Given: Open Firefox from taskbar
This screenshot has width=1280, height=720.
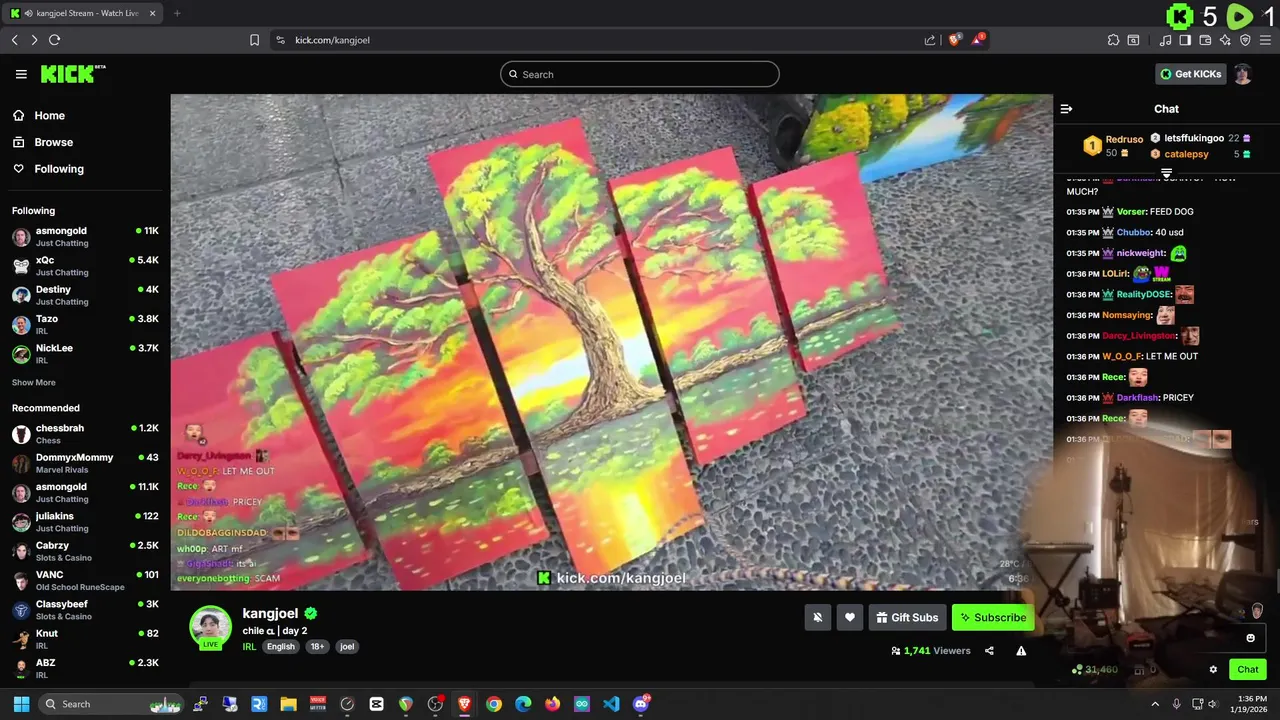Looking at the screenshot, I should pos(552,704).
